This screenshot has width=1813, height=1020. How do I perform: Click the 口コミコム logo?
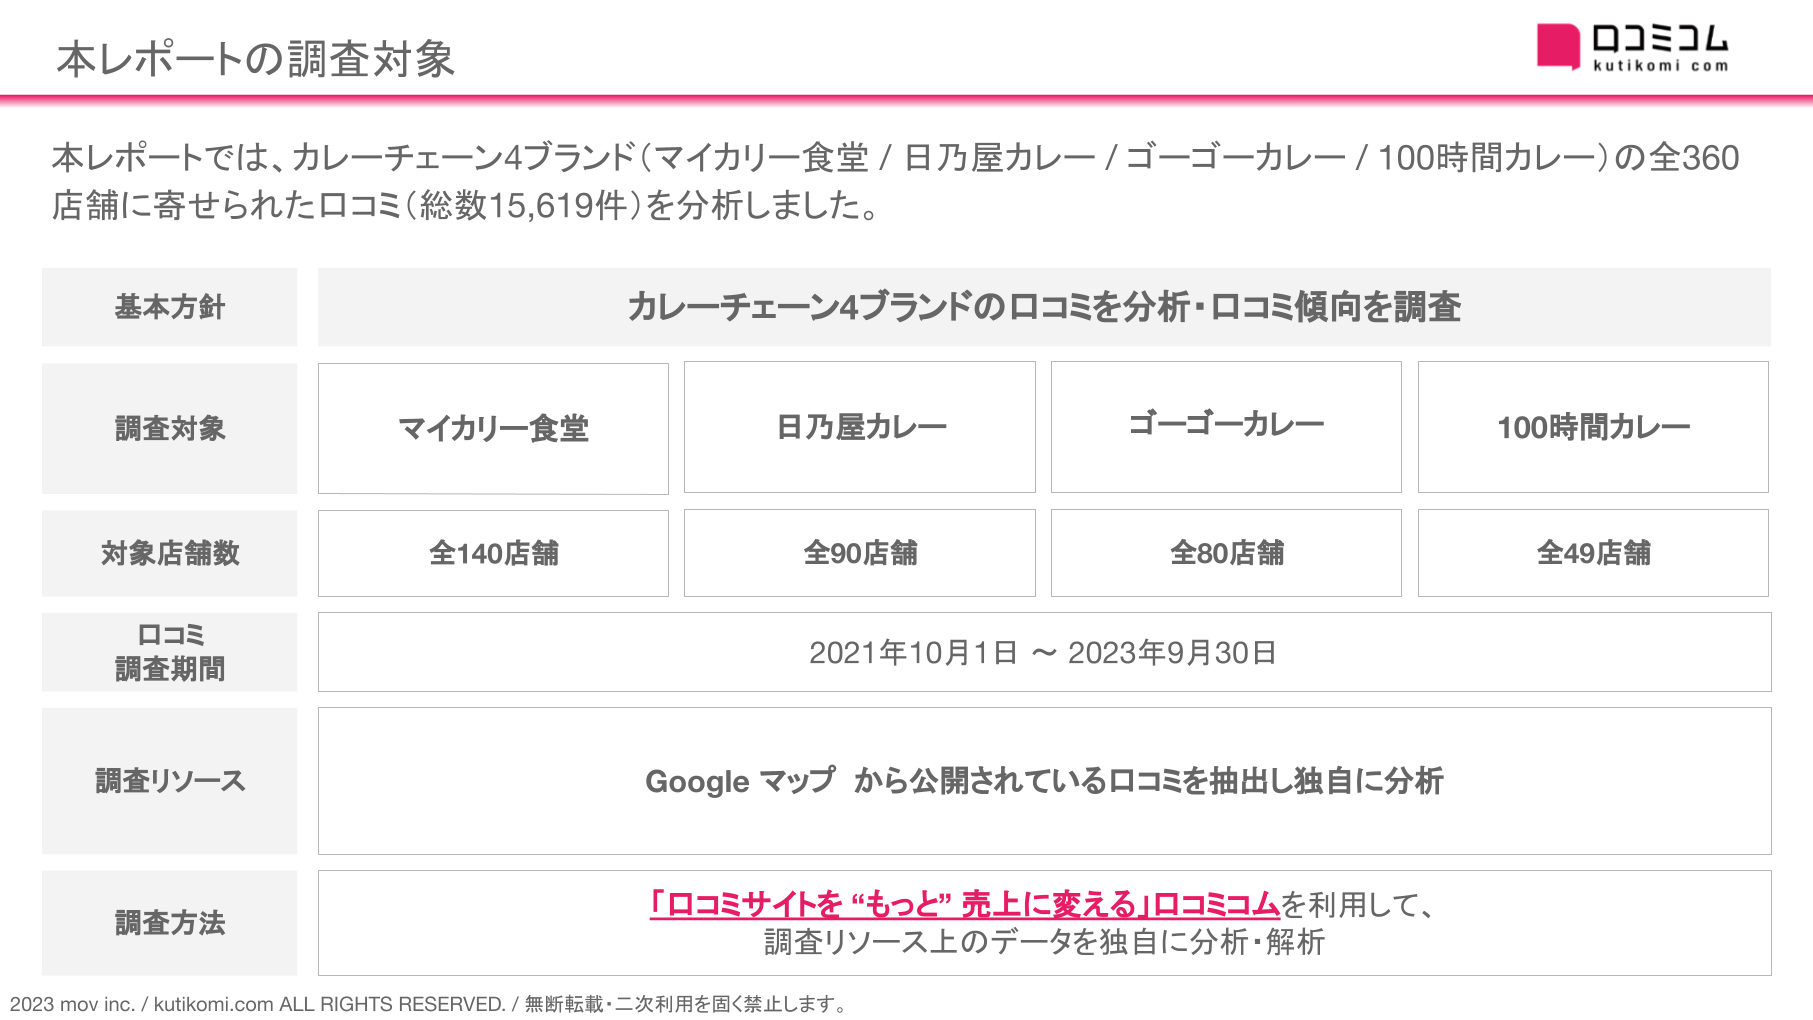pos(1632,47)
